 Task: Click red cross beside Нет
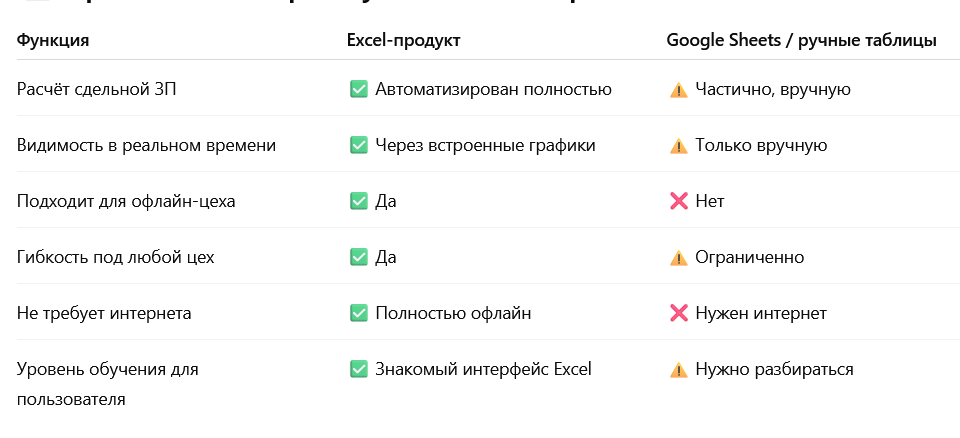[x=678, y=201]
